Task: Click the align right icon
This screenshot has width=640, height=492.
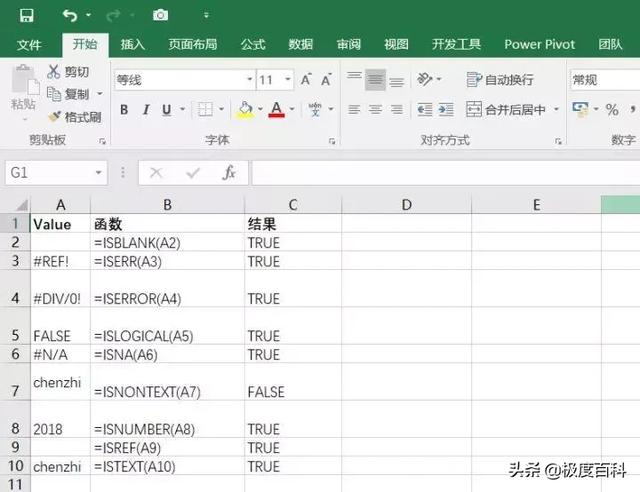Action: pyautogui.click(x=396, y=109)
